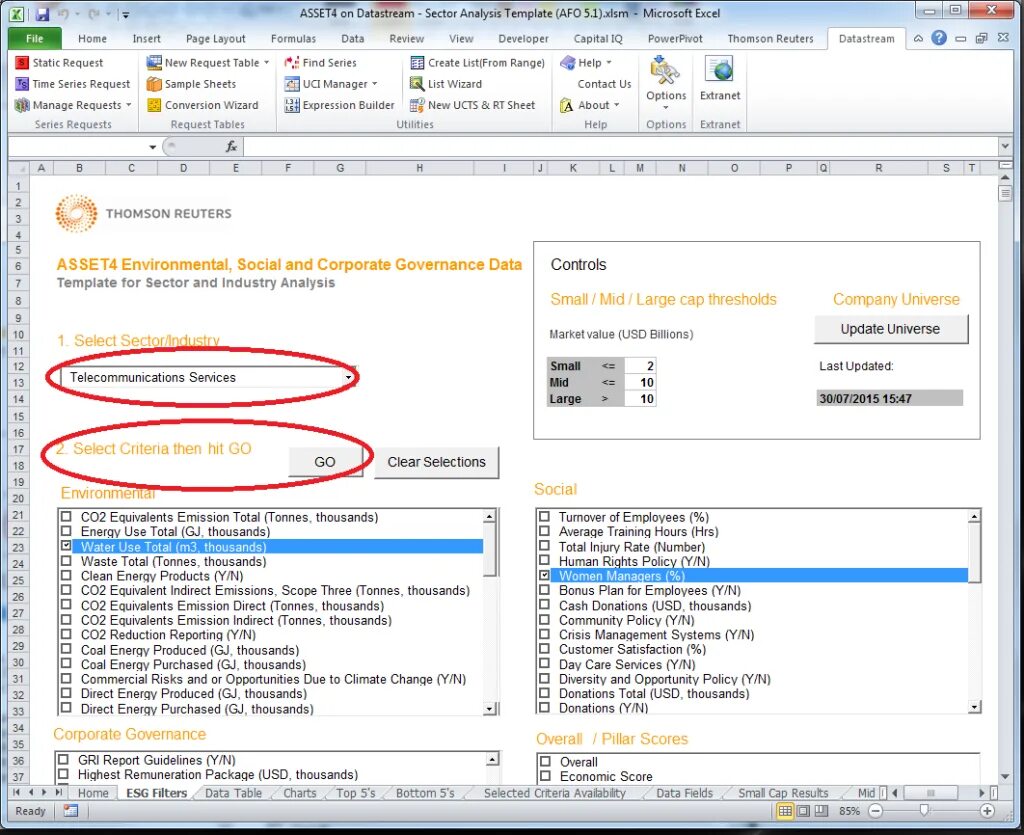Viewport: 1024px width, 835px height.
Task: Click macro record icon in status bar
Action: pos(71,811)
